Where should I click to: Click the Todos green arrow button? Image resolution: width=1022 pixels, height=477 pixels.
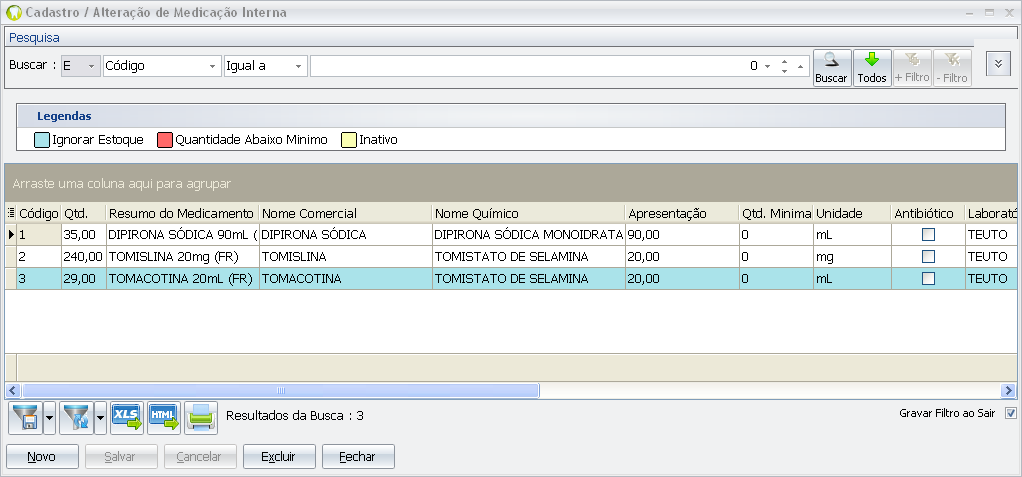872,68
